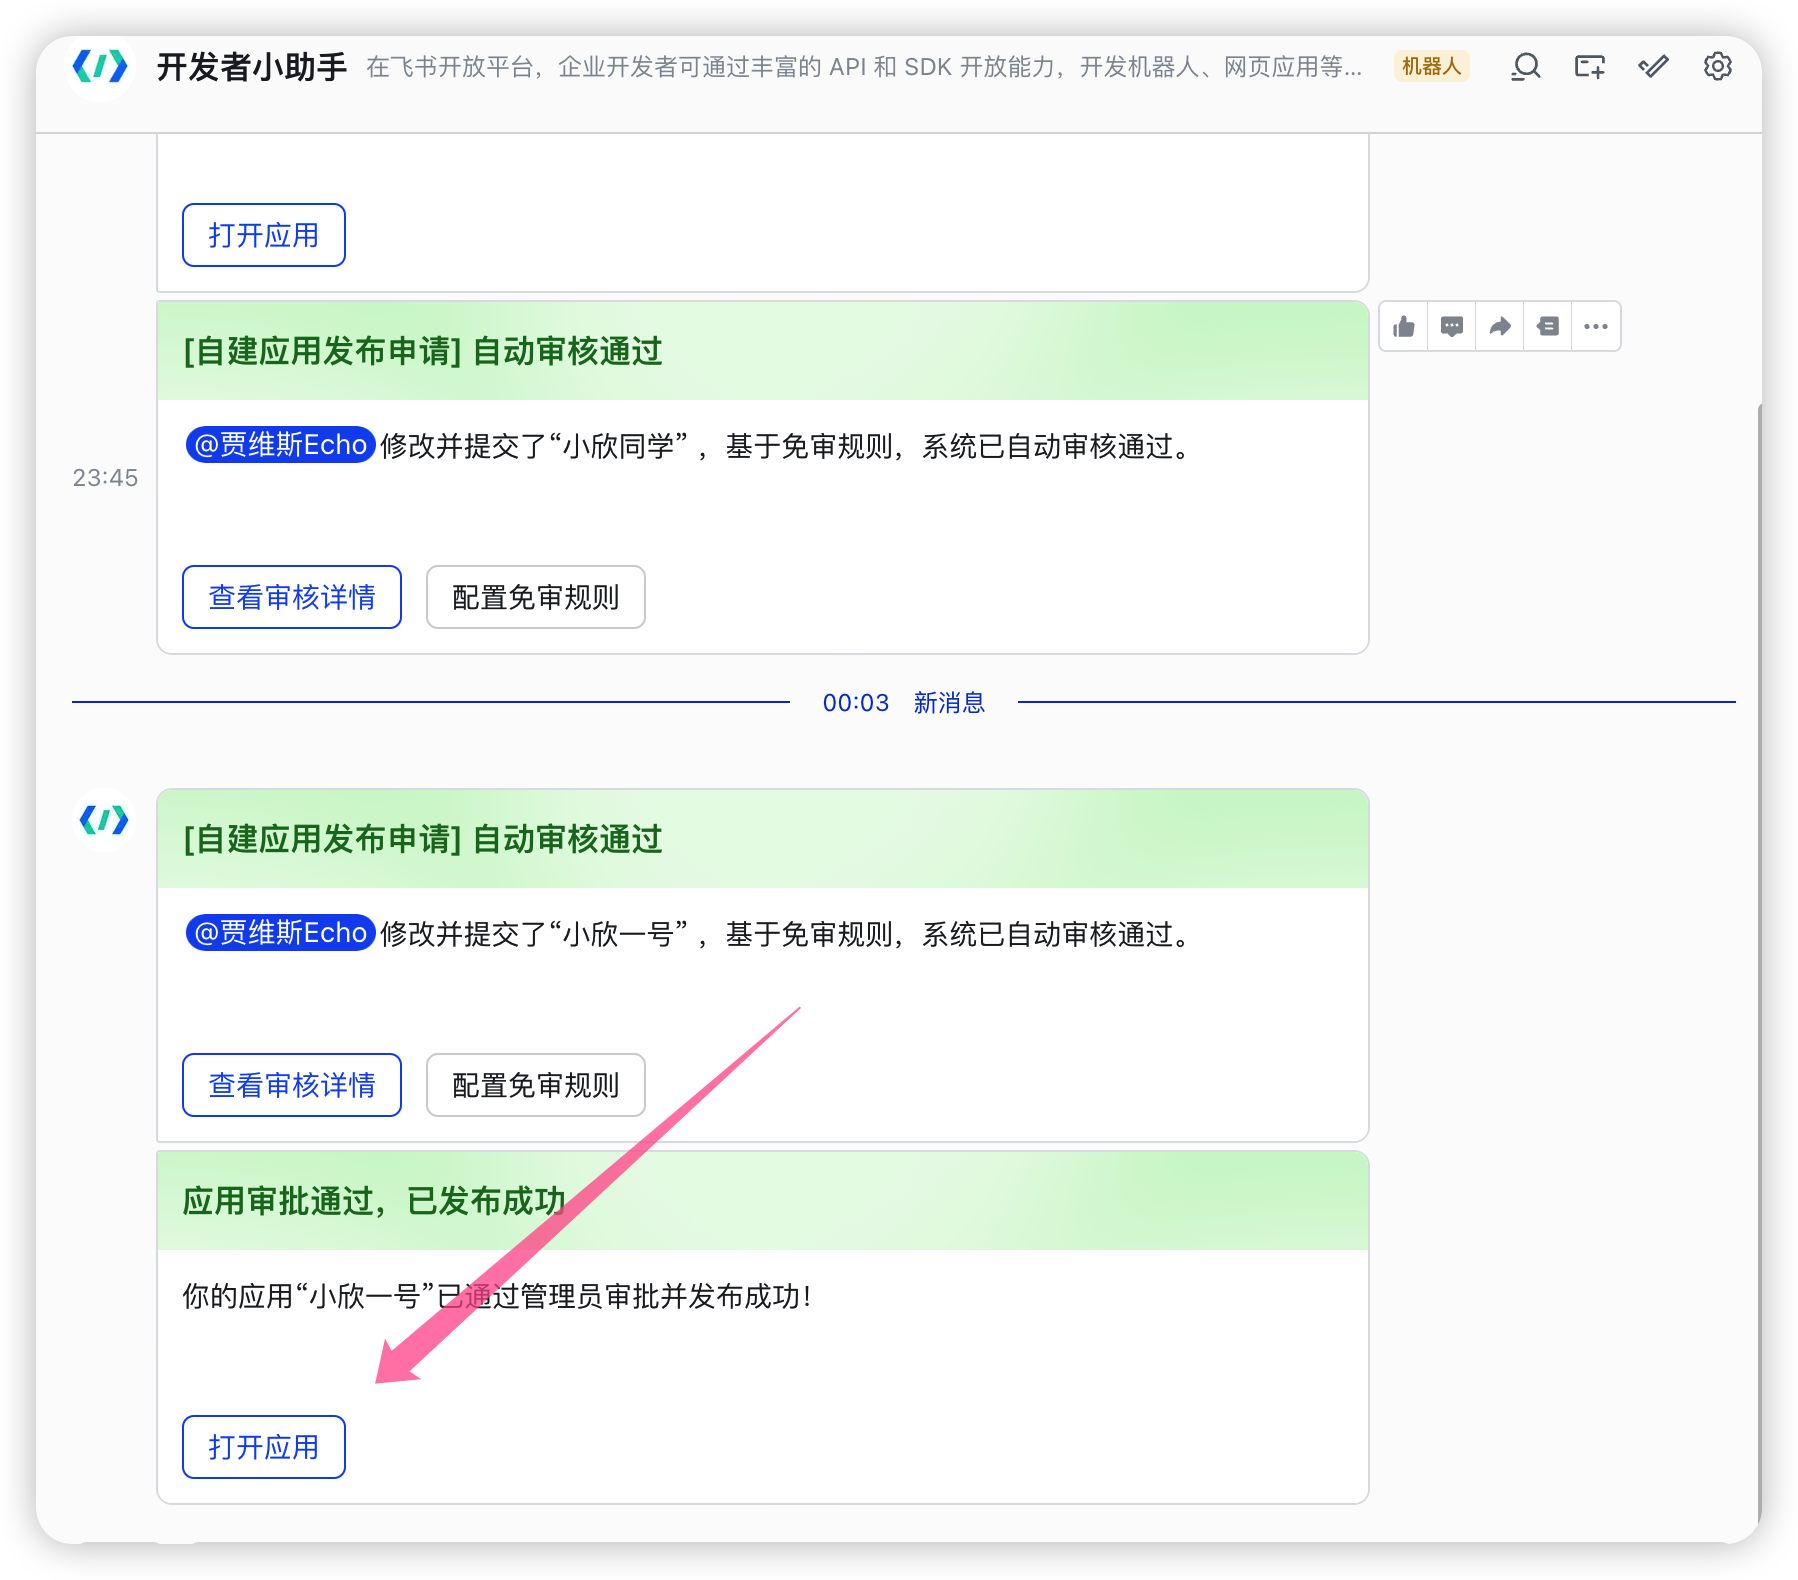
Task: Click the reply speech-bubble icon on message
Action: (x=1452, y=327)
